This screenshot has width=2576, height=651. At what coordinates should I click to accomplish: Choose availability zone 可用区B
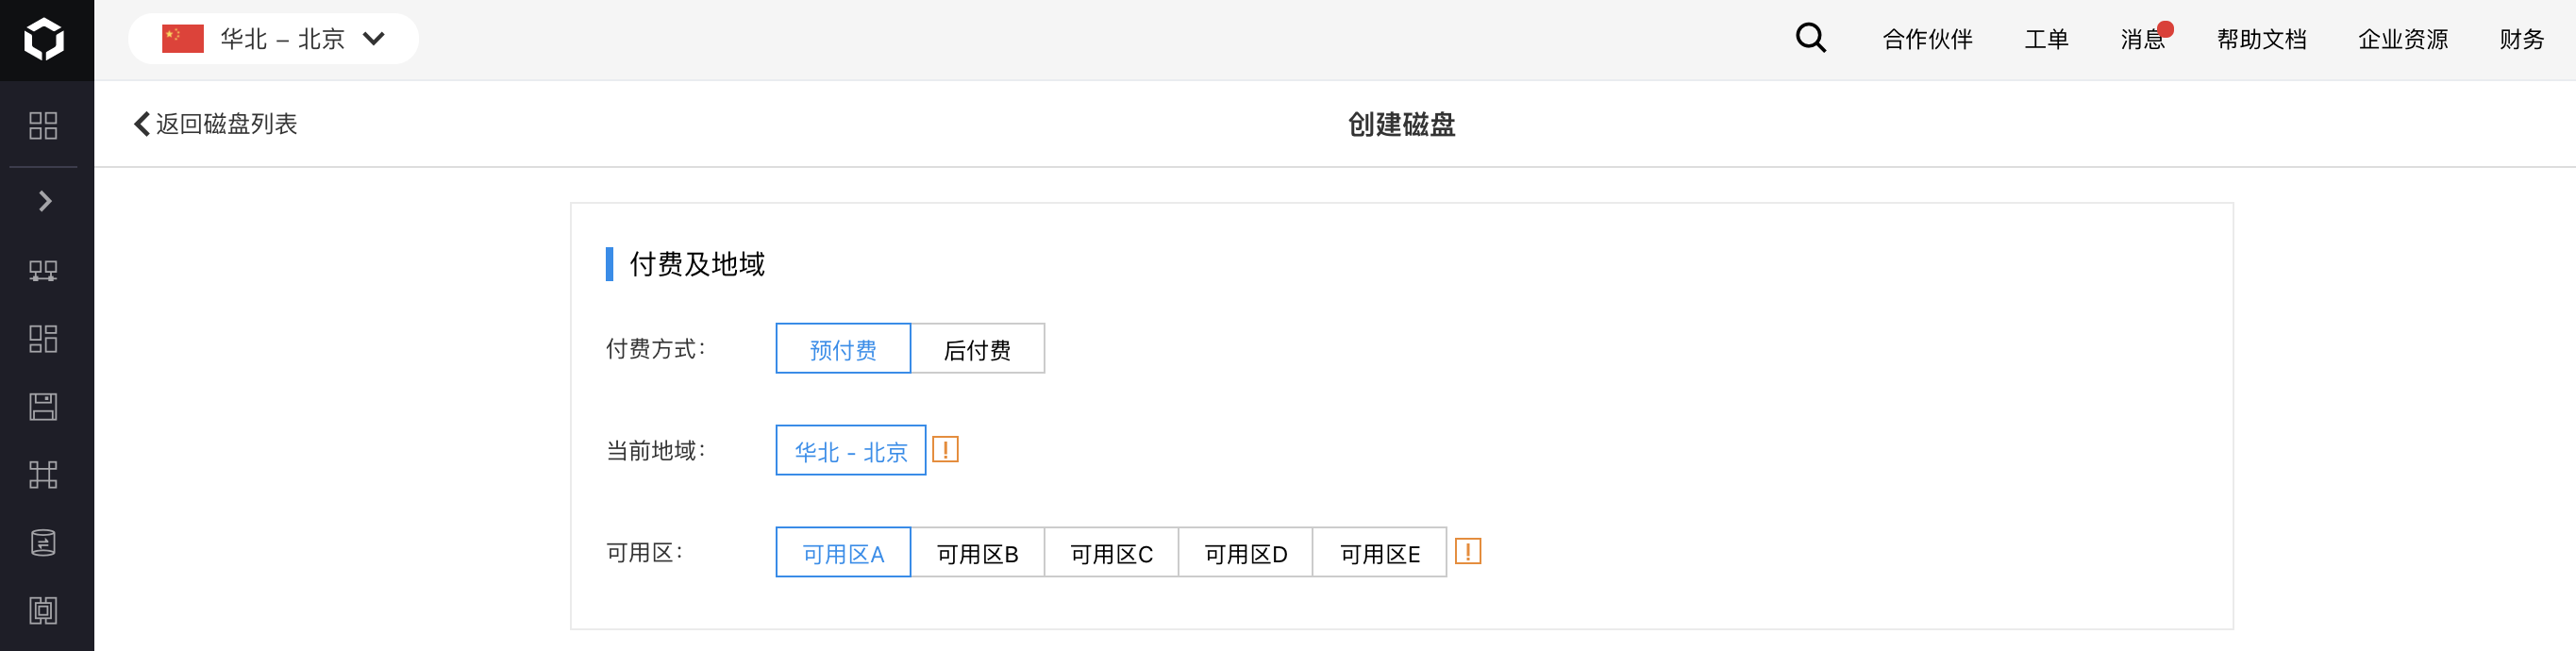[x=977, y=553]
